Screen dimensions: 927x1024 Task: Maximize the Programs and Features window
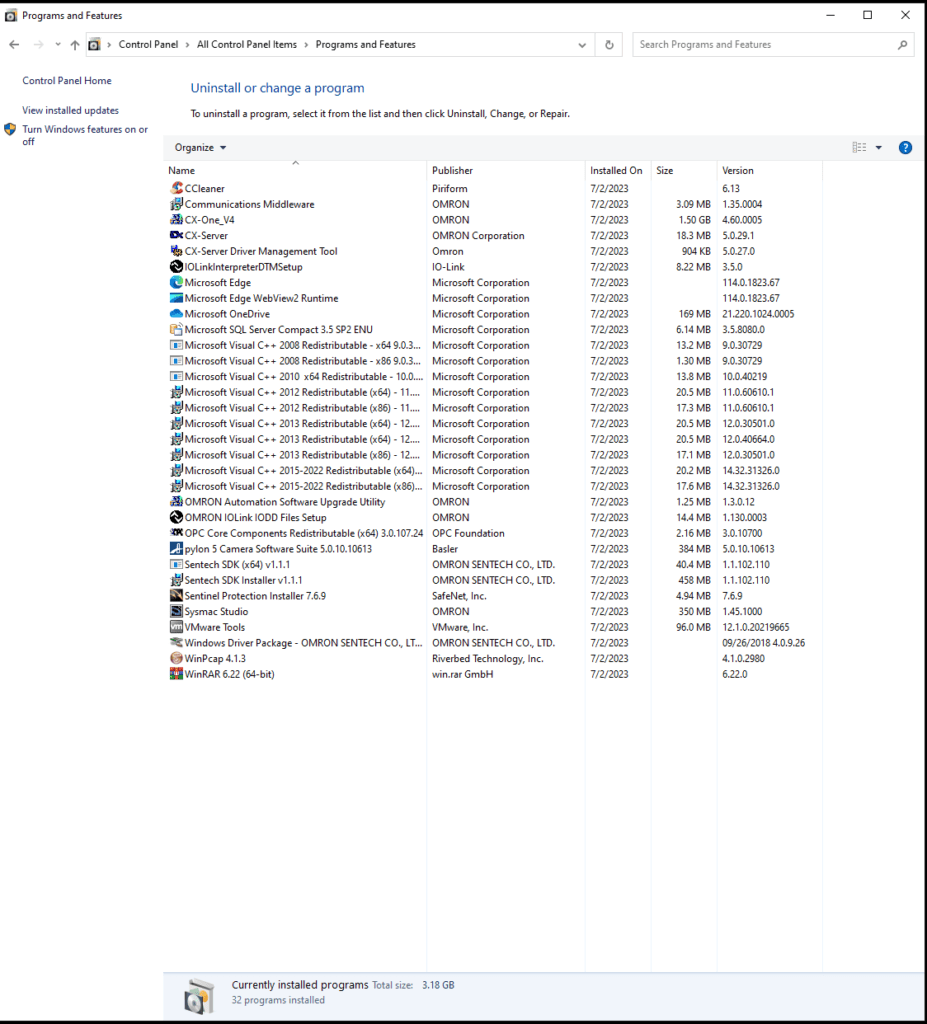868,15
